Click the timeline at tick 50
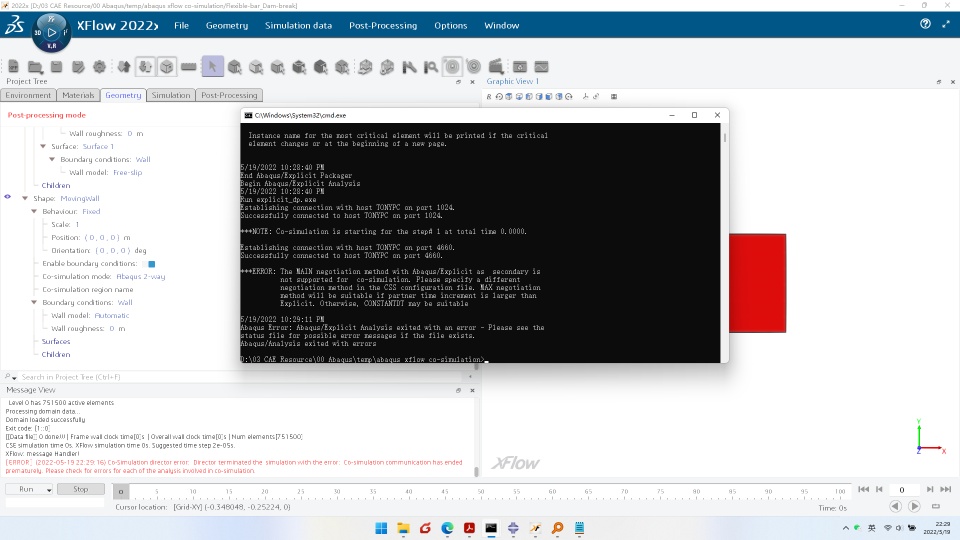Viewport: 960px width, 540px height. [x=481, y=490]
